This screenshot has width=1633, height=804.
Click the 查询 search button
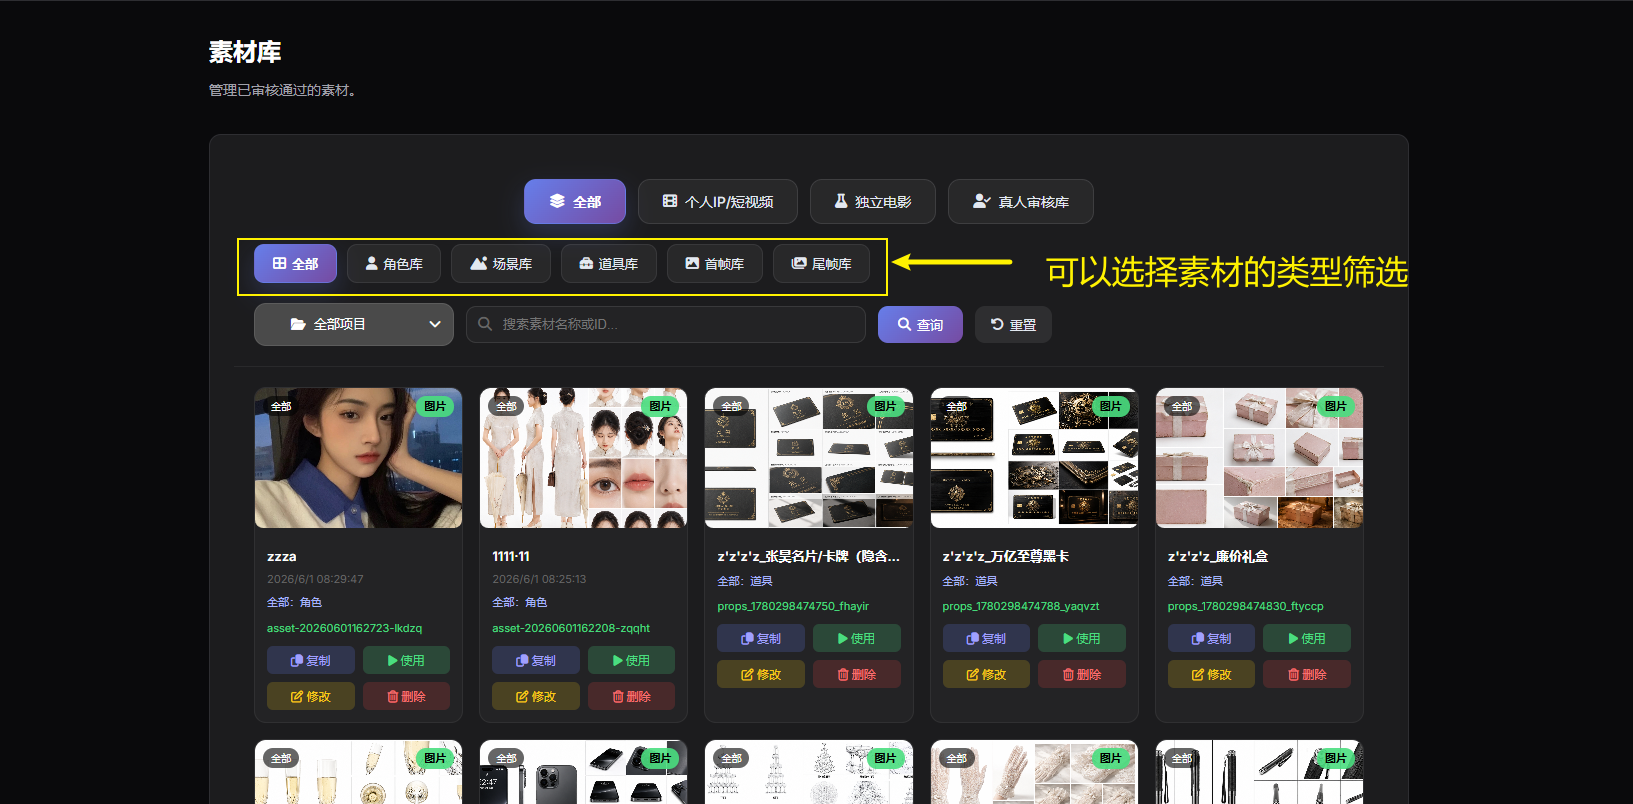pyautogui.click(x=920, y=324)
